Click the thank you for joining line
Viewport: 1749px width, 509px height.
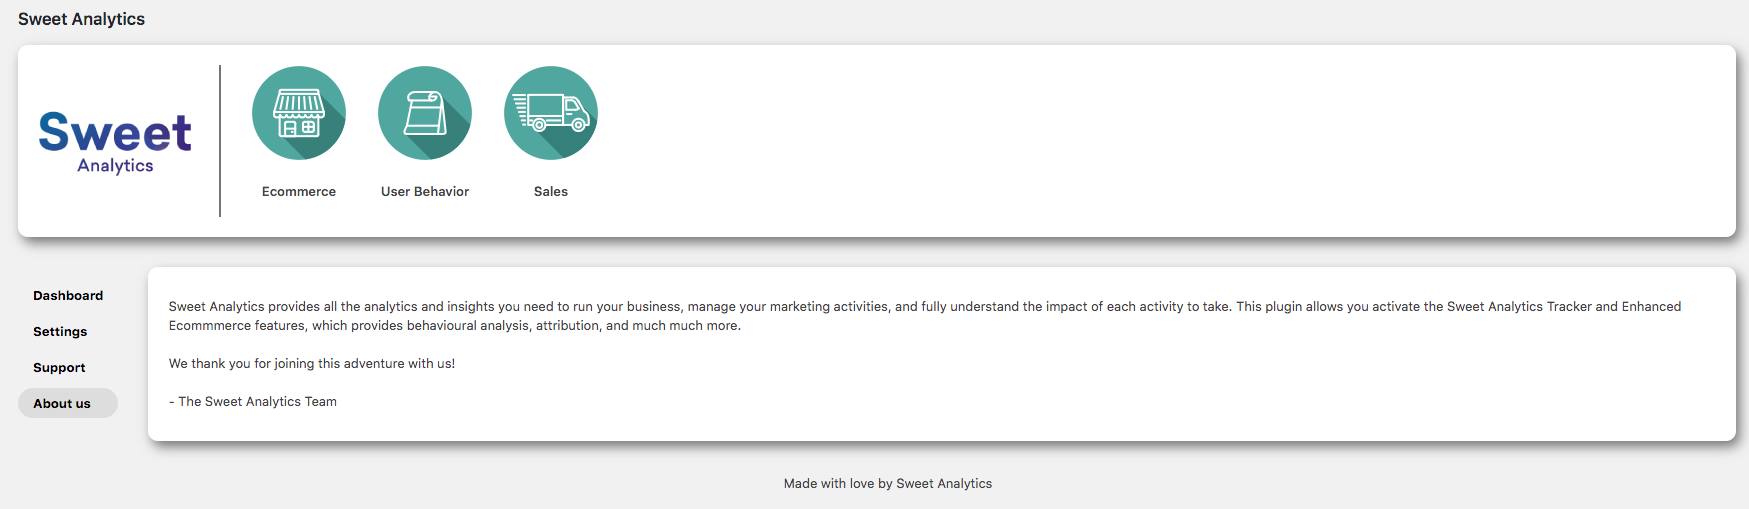point(312,363)
